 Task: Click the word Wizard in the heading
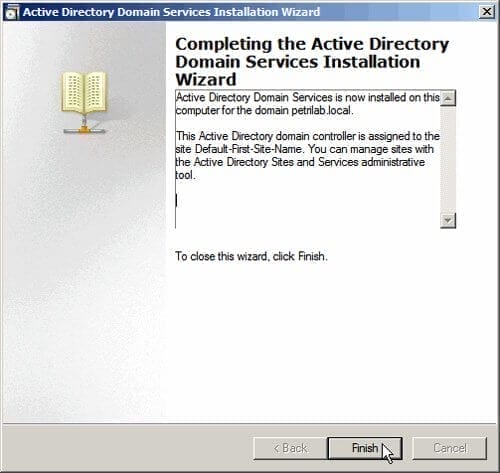coord(206,80)
